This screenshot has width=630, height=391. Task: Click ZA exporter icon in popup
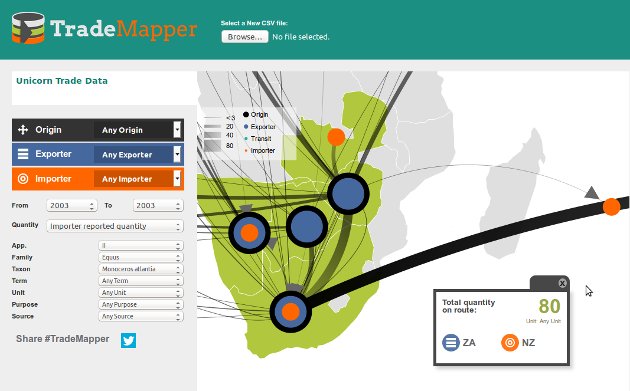tap(451, 343)
